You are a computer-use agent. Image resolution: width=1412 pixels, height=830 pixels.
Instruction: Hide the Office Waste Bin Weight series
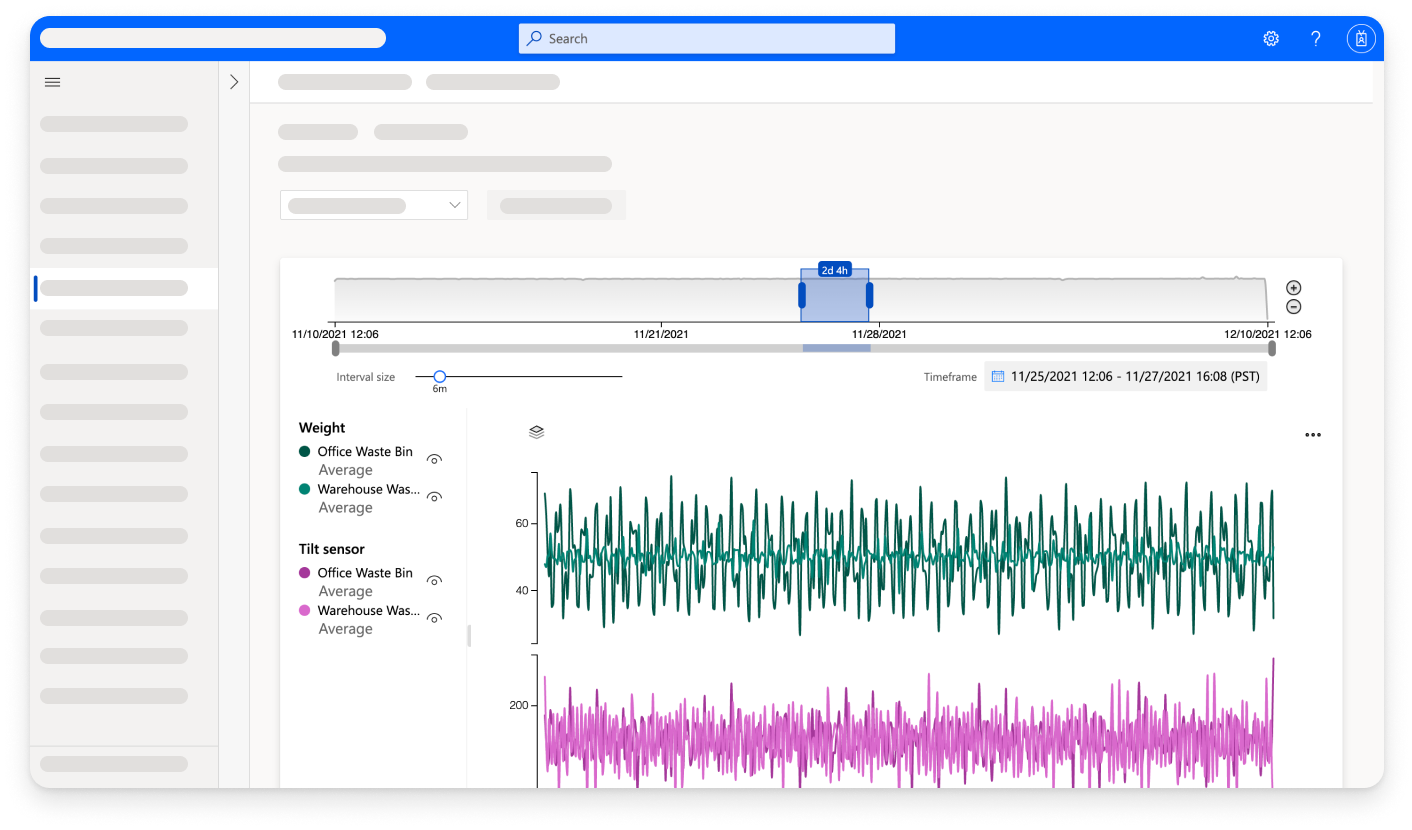tap(434, 458)
